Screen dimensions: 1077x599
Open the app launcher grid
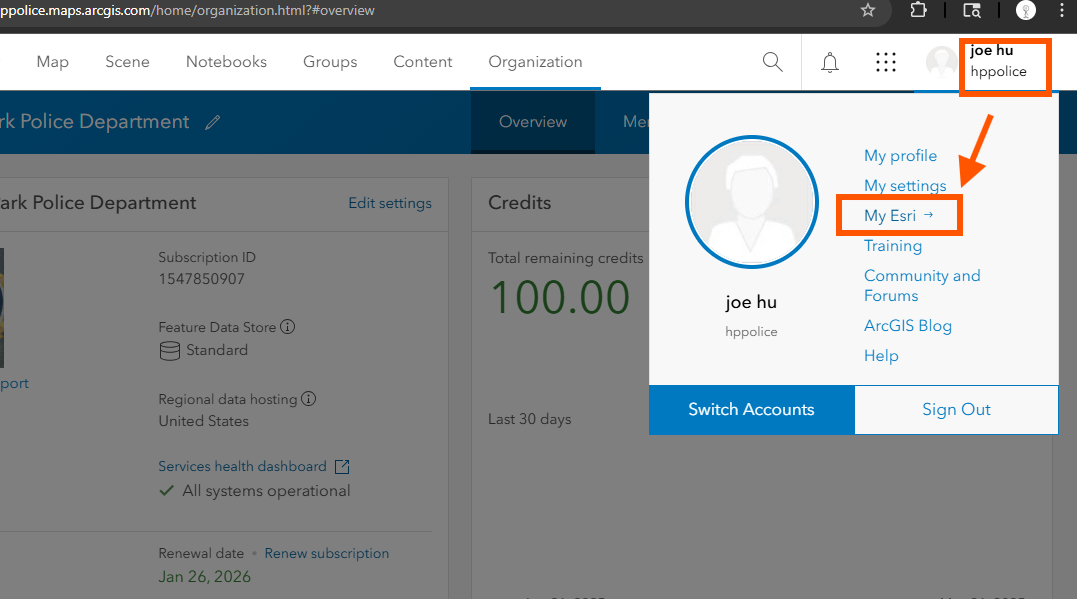coord(886,63)
